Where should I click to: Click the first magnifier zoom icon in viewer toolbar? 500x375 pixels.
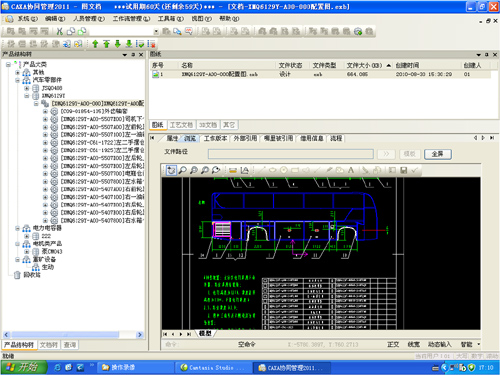click(x=182, y=170)
